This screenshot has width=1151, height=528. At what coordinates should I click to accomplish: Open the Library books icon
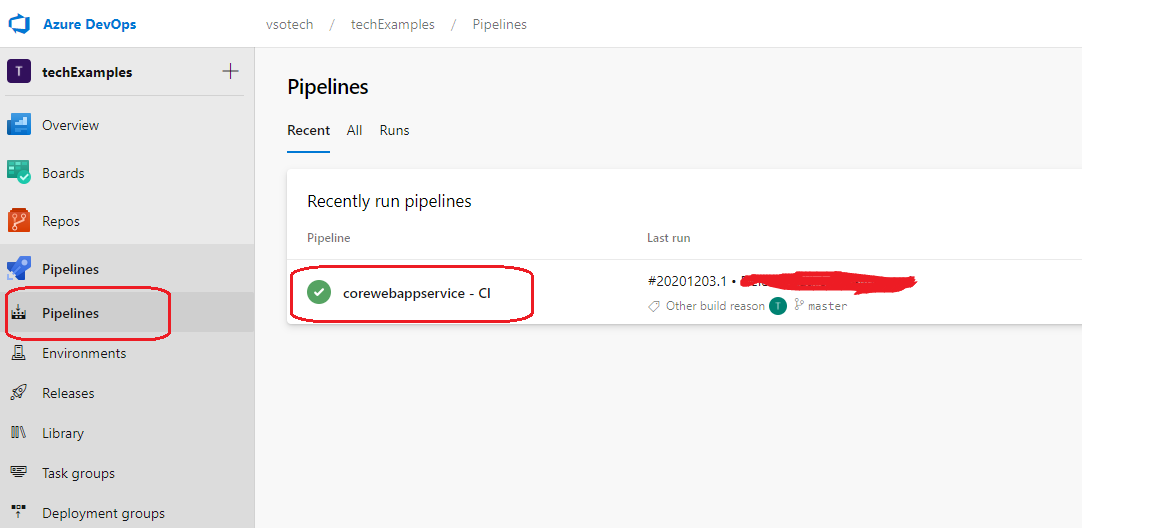pos(18,433)
